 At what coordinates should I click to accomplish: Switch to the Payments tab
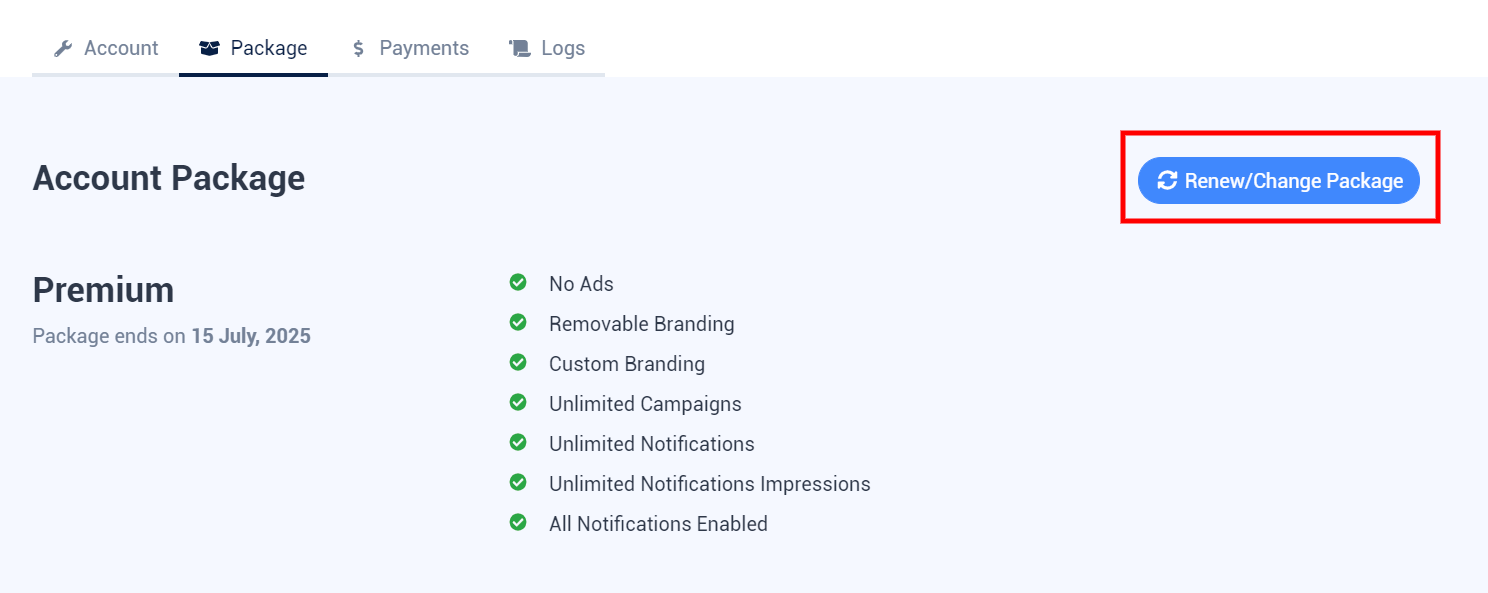[x=410, y=48]
